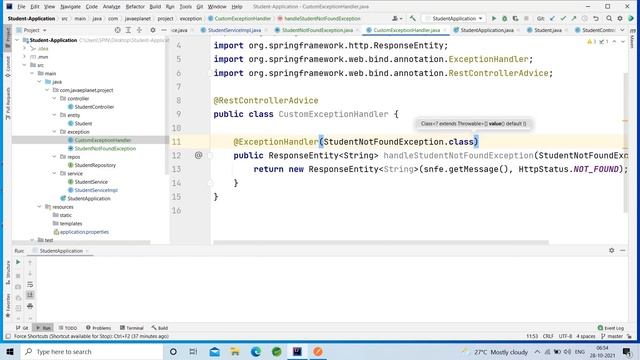Open Project panel options gear
640x360 pixels.
pos(153,30)
